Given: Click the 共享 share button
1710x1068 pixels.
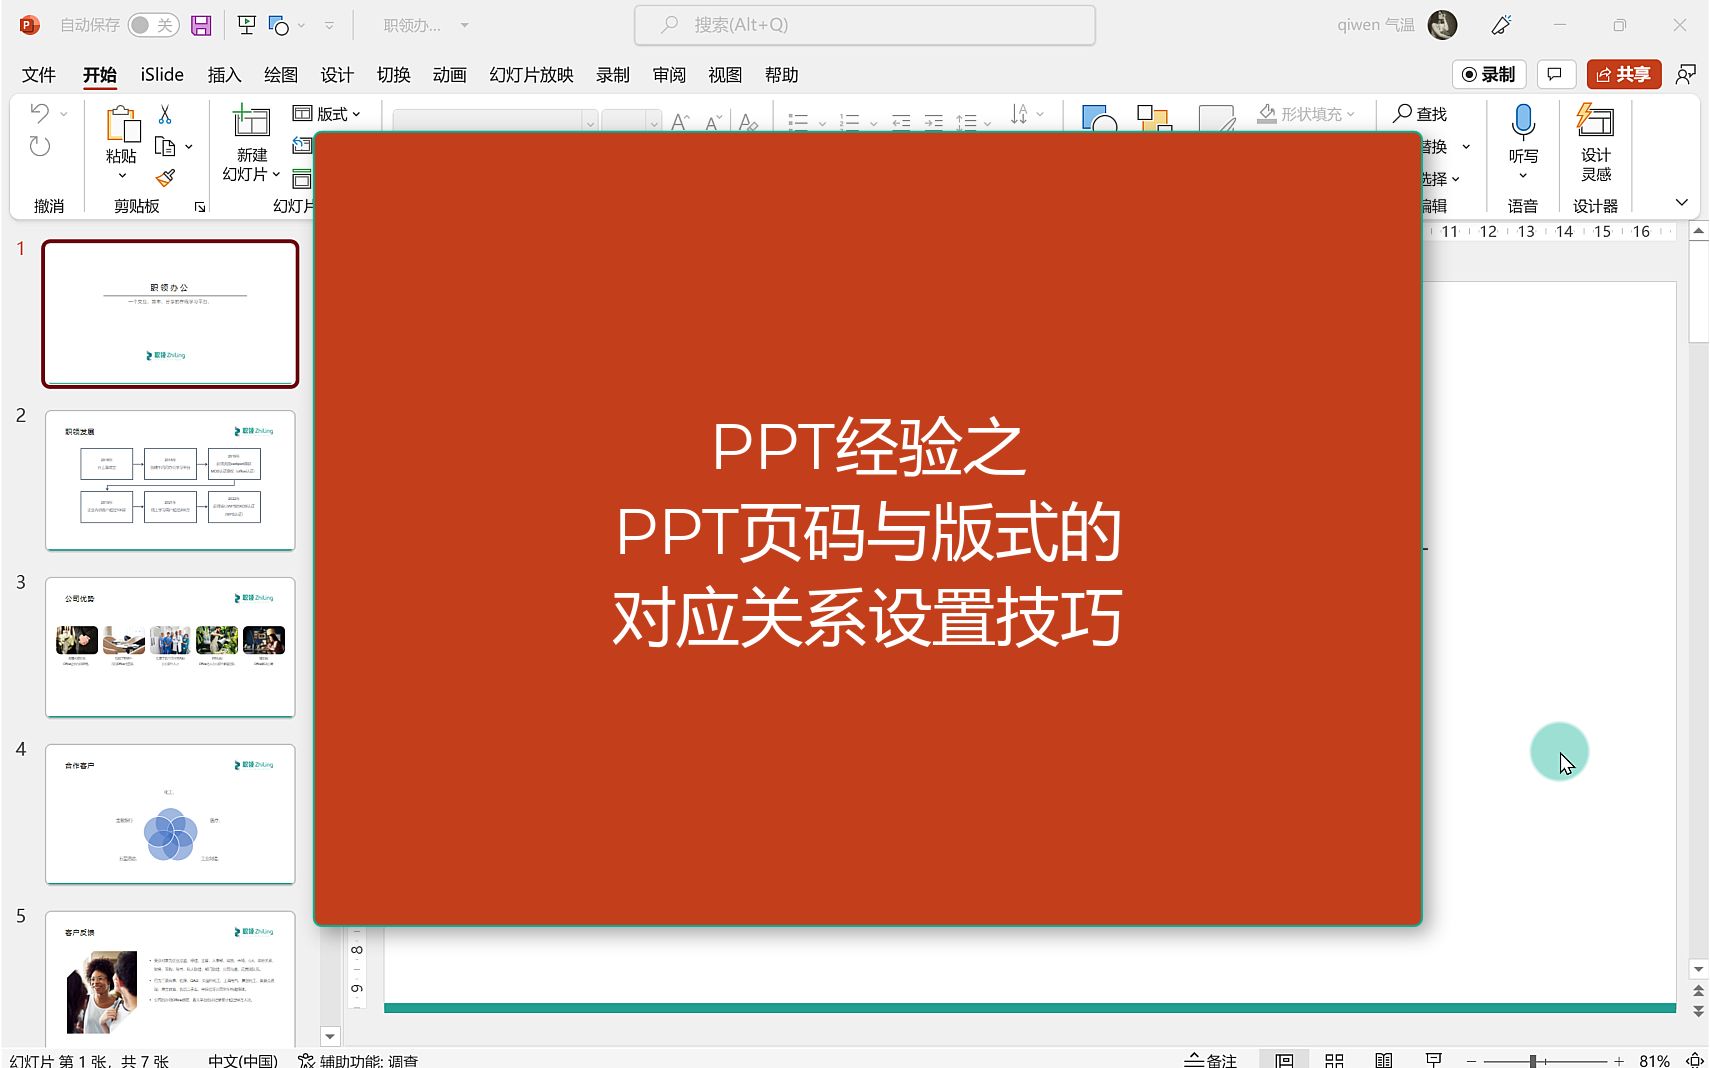Looking at the screenshot, I should (x=1622, y=73).
